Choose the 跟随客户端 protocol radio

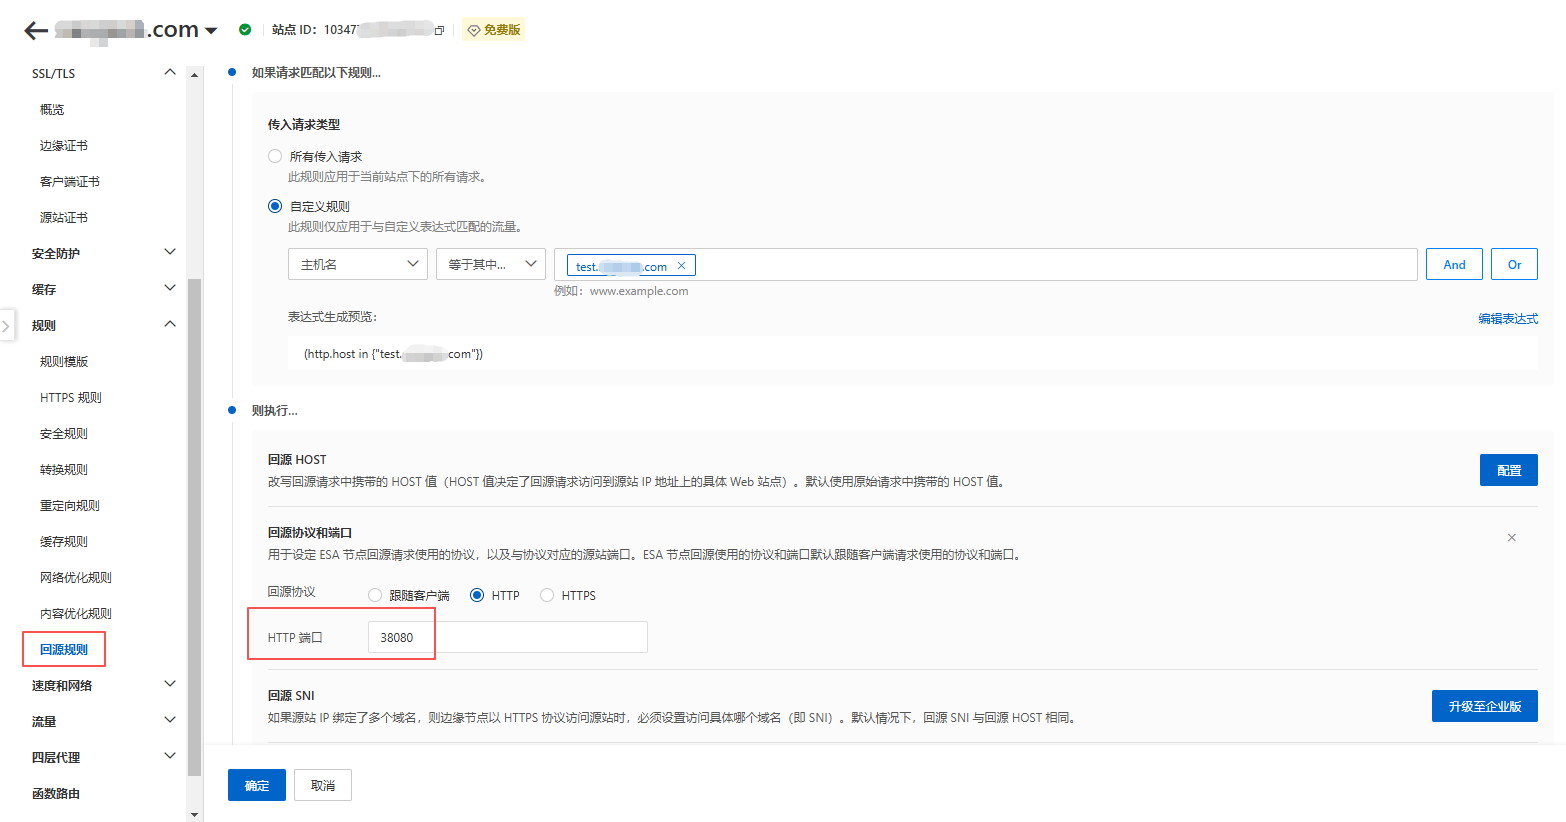point(375,595)
